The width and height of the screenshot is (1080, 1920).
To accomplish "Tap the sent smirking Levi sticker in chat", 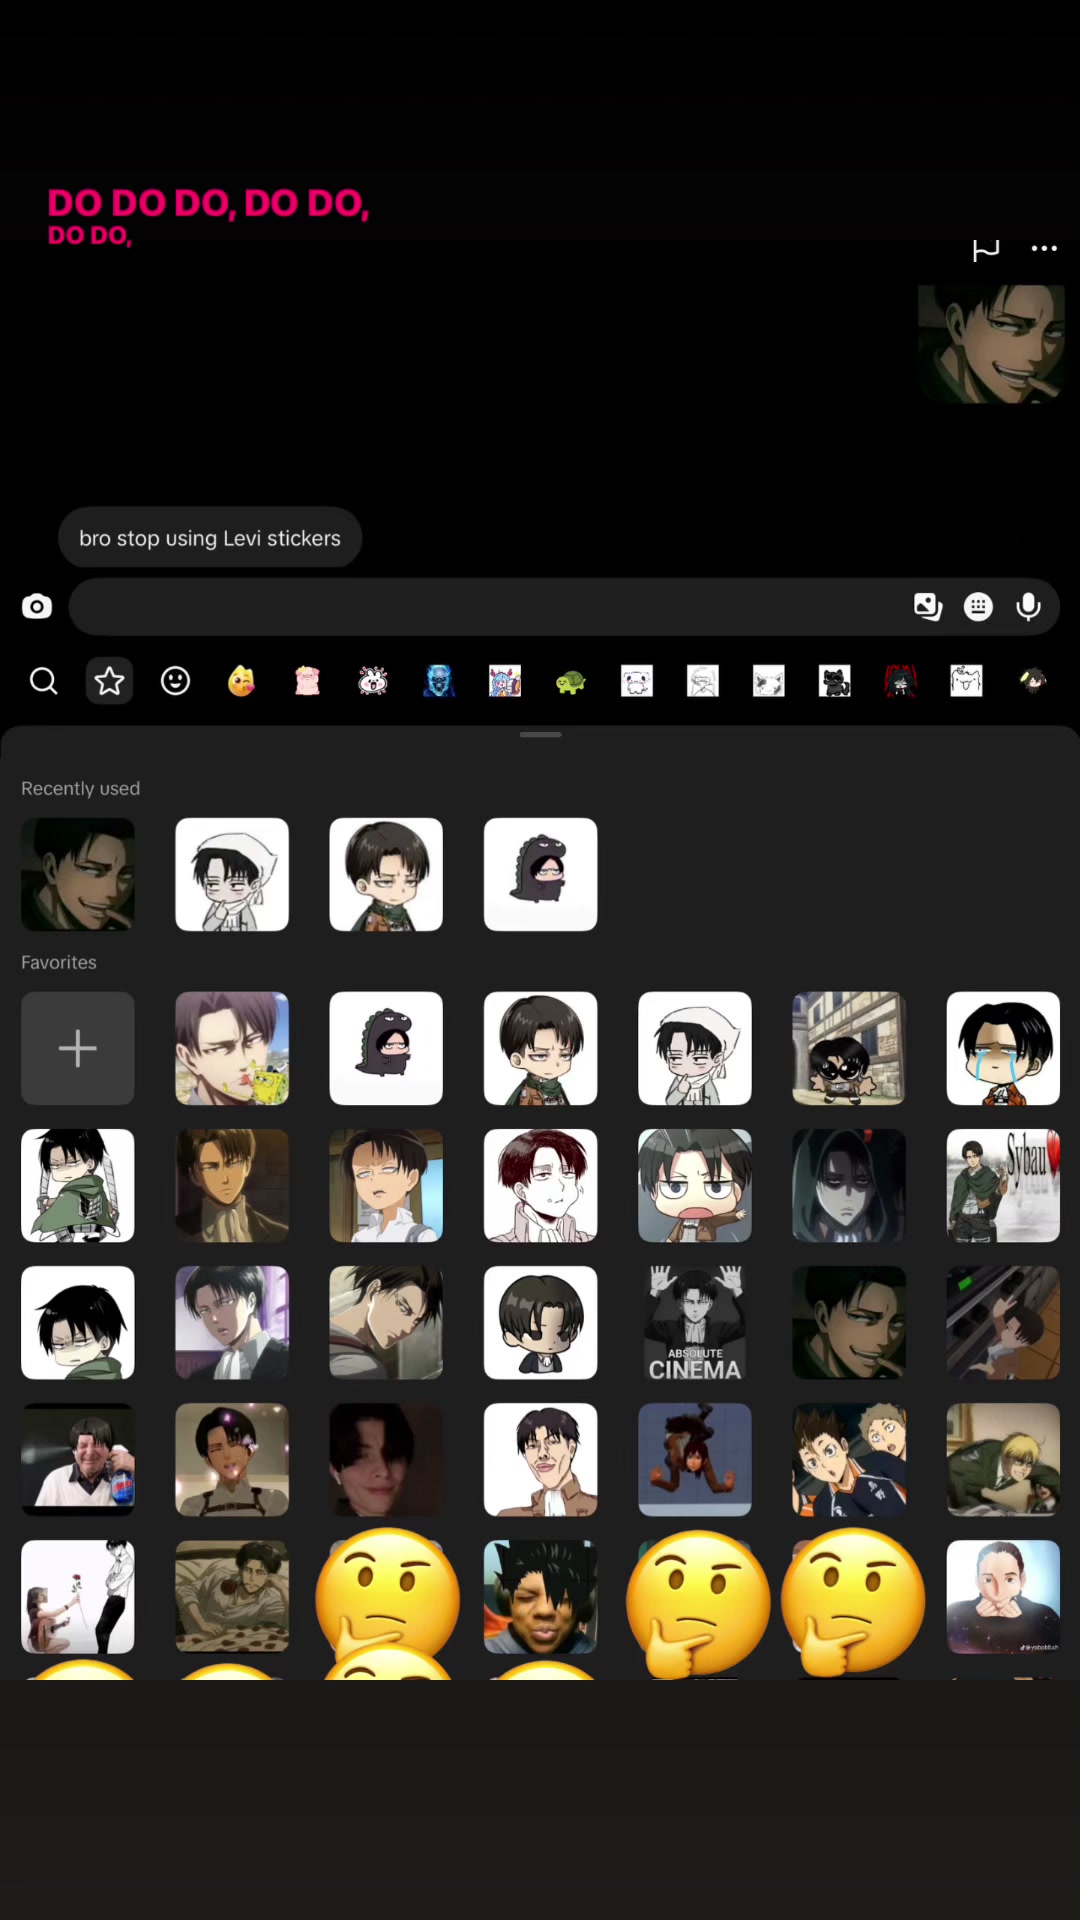I will click(992, 344).
